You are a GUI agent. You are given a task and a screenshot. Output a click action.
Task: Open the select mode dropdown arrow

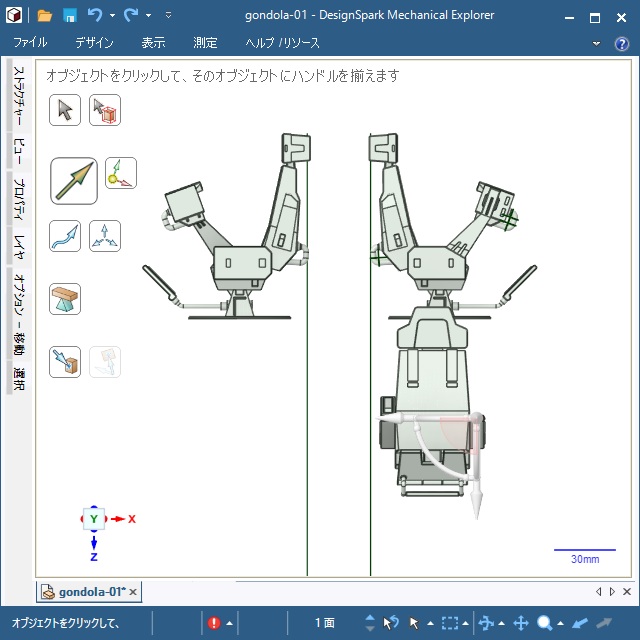click(x=430, y=623)
